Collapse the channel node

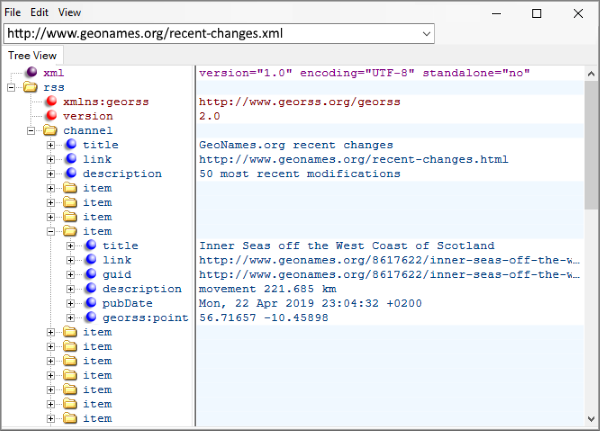pyautogui.click(x=31, y=130)
